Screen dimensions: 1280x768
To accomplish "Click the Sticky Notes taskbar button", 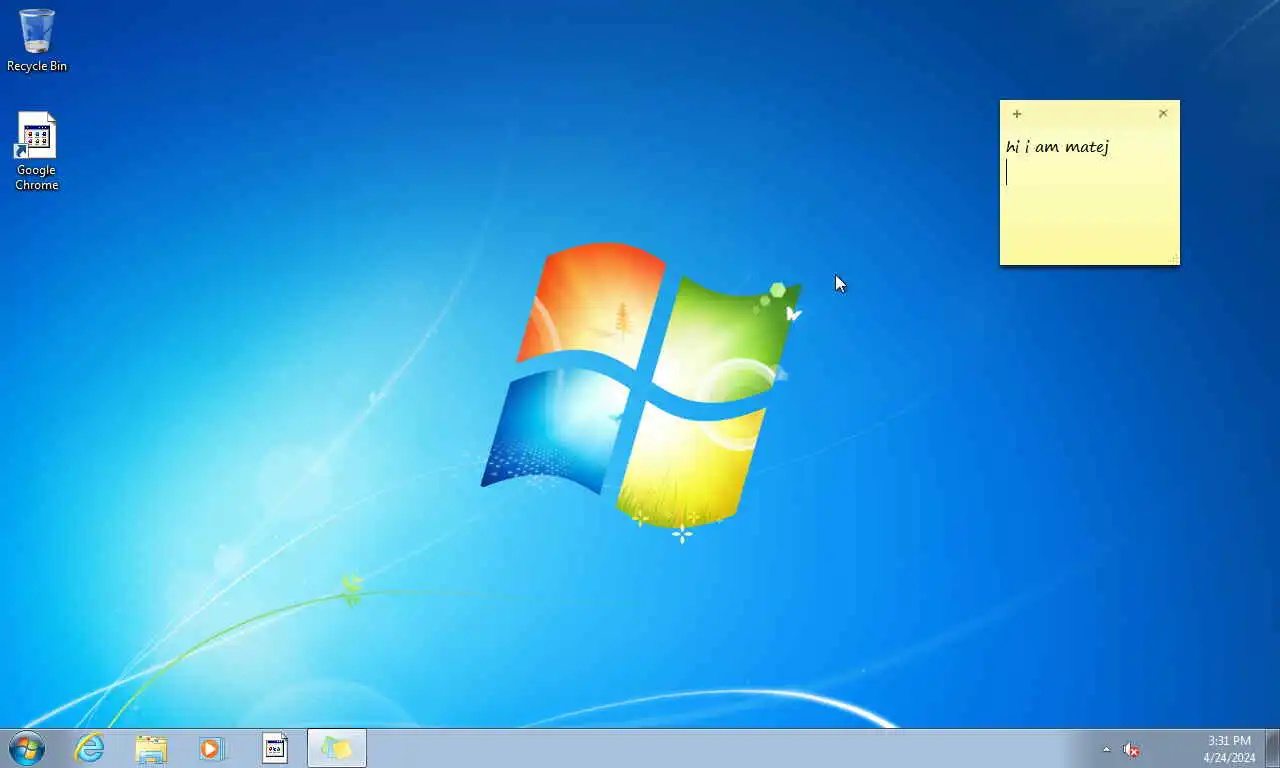I will (337, 748).
